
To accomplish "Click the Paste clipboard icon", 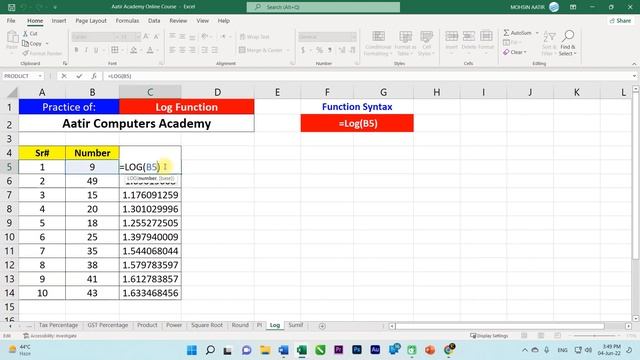I will [12, 38].
